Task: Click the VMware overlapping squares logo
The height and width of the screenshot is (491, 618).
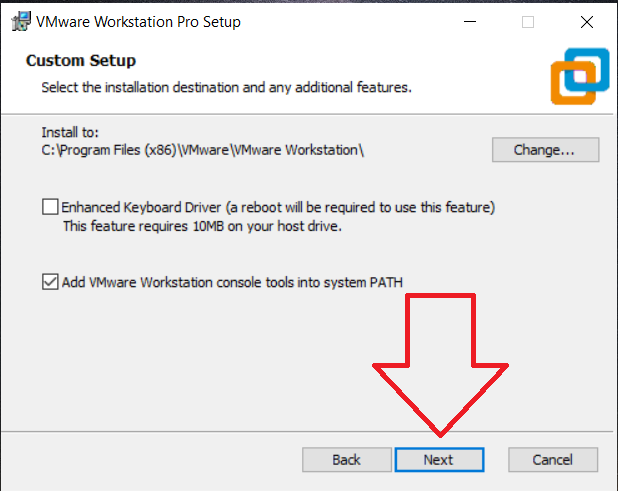Action: (x=580, y=74)
